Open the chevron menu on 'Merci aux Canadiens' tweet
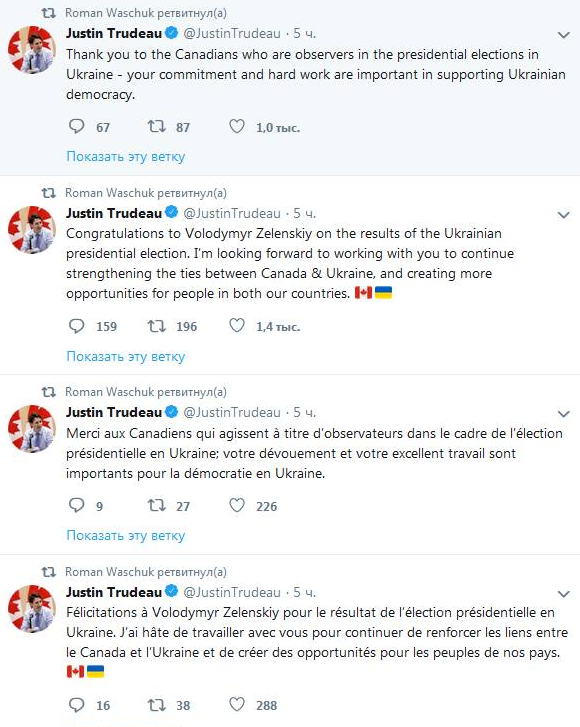Viewport: 580px width, 727px height. [563, 414]
